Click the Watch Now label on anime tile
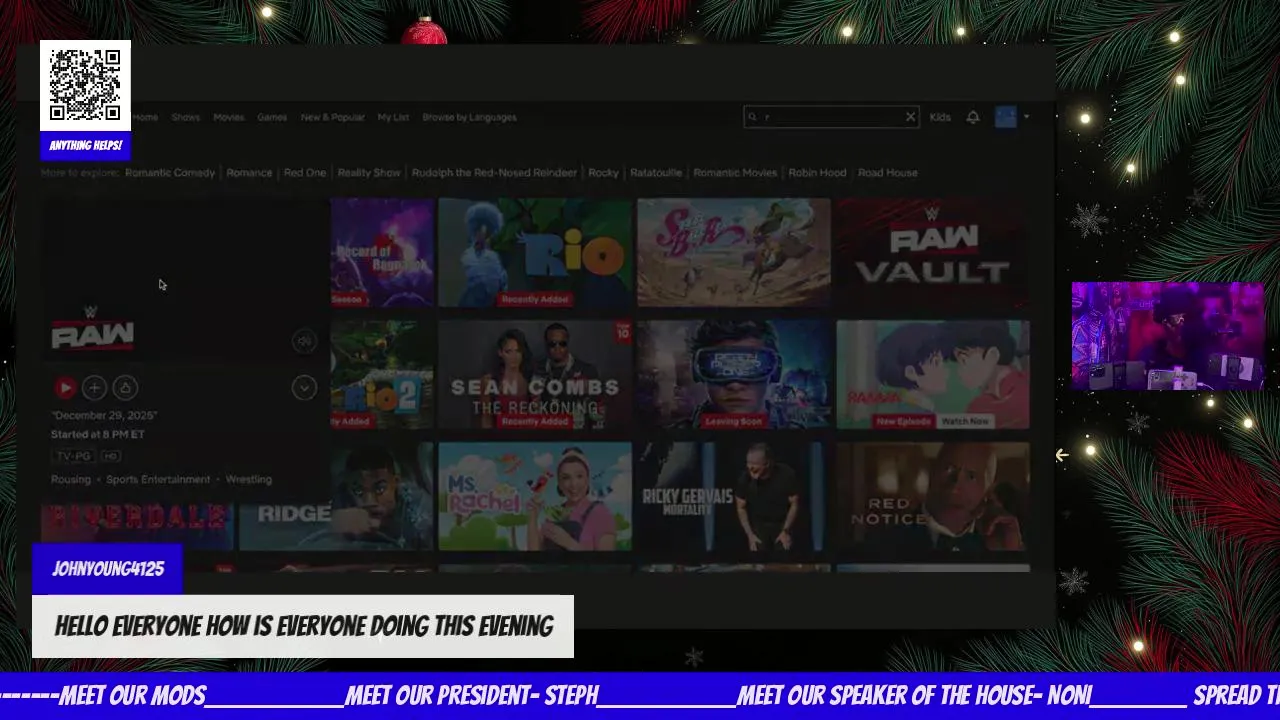 (x=965, y=421)
